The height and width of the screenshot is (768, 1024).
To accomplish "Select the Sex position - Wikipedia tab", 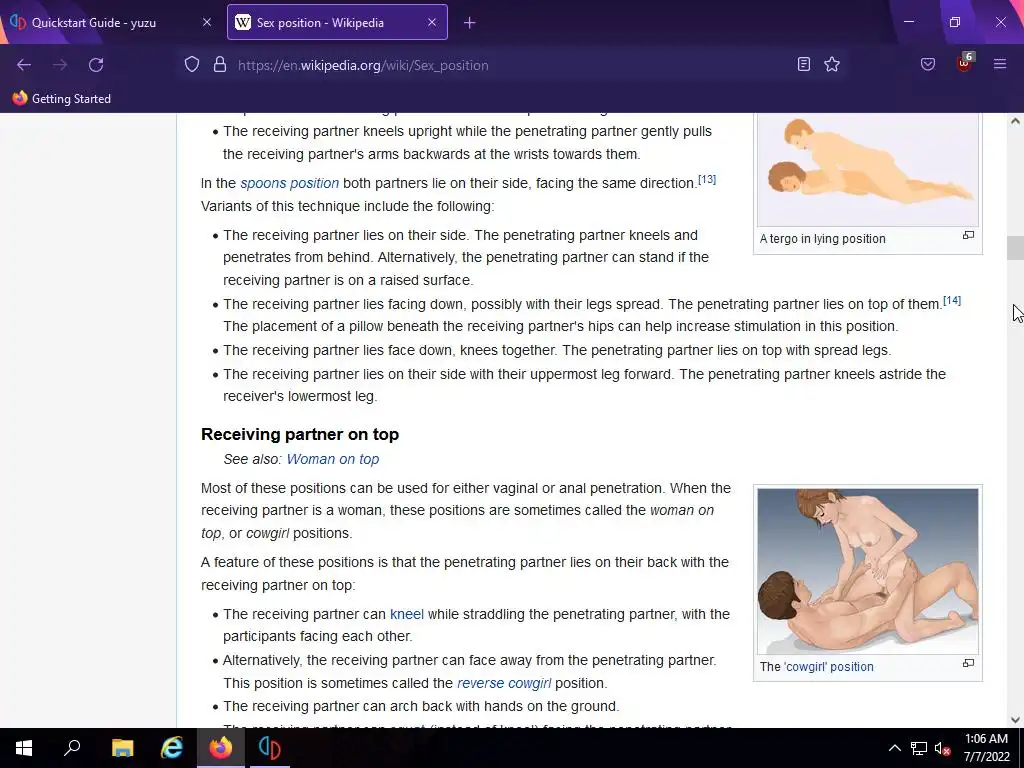I will (x=337, y=22).
